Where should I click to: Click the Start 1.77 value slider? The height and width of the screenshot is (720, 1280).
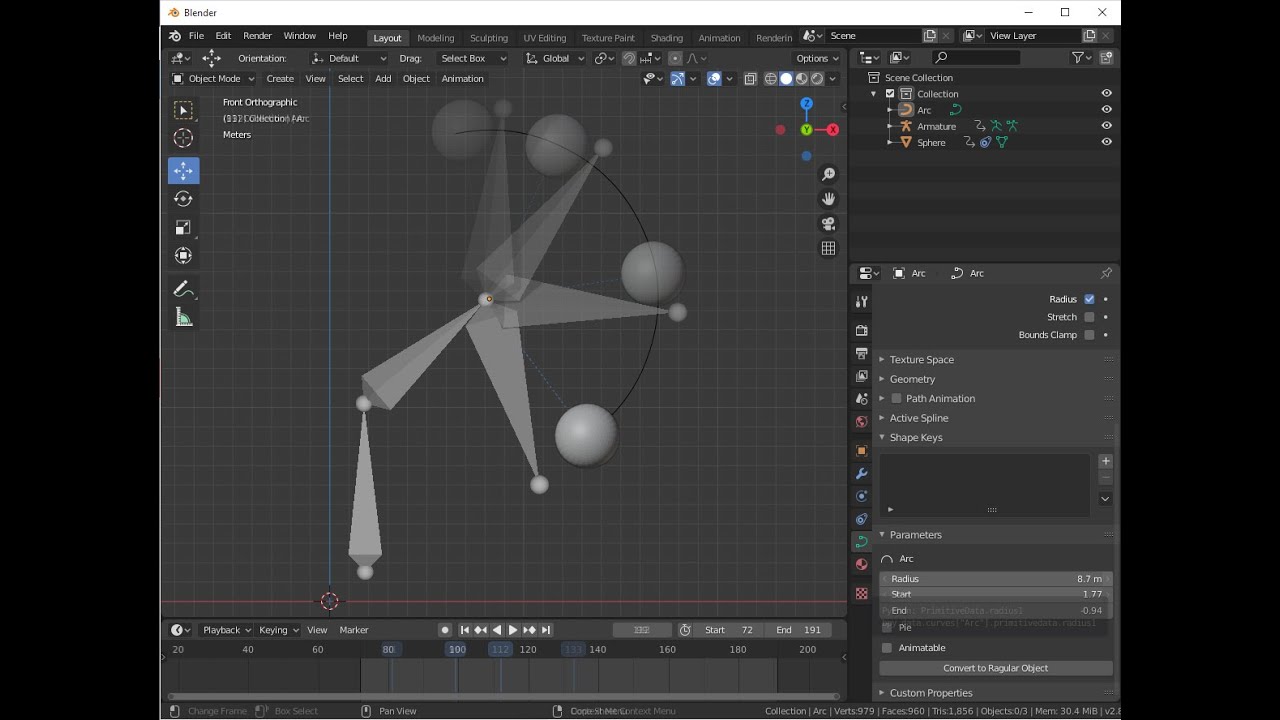click(x=996, y=595)
